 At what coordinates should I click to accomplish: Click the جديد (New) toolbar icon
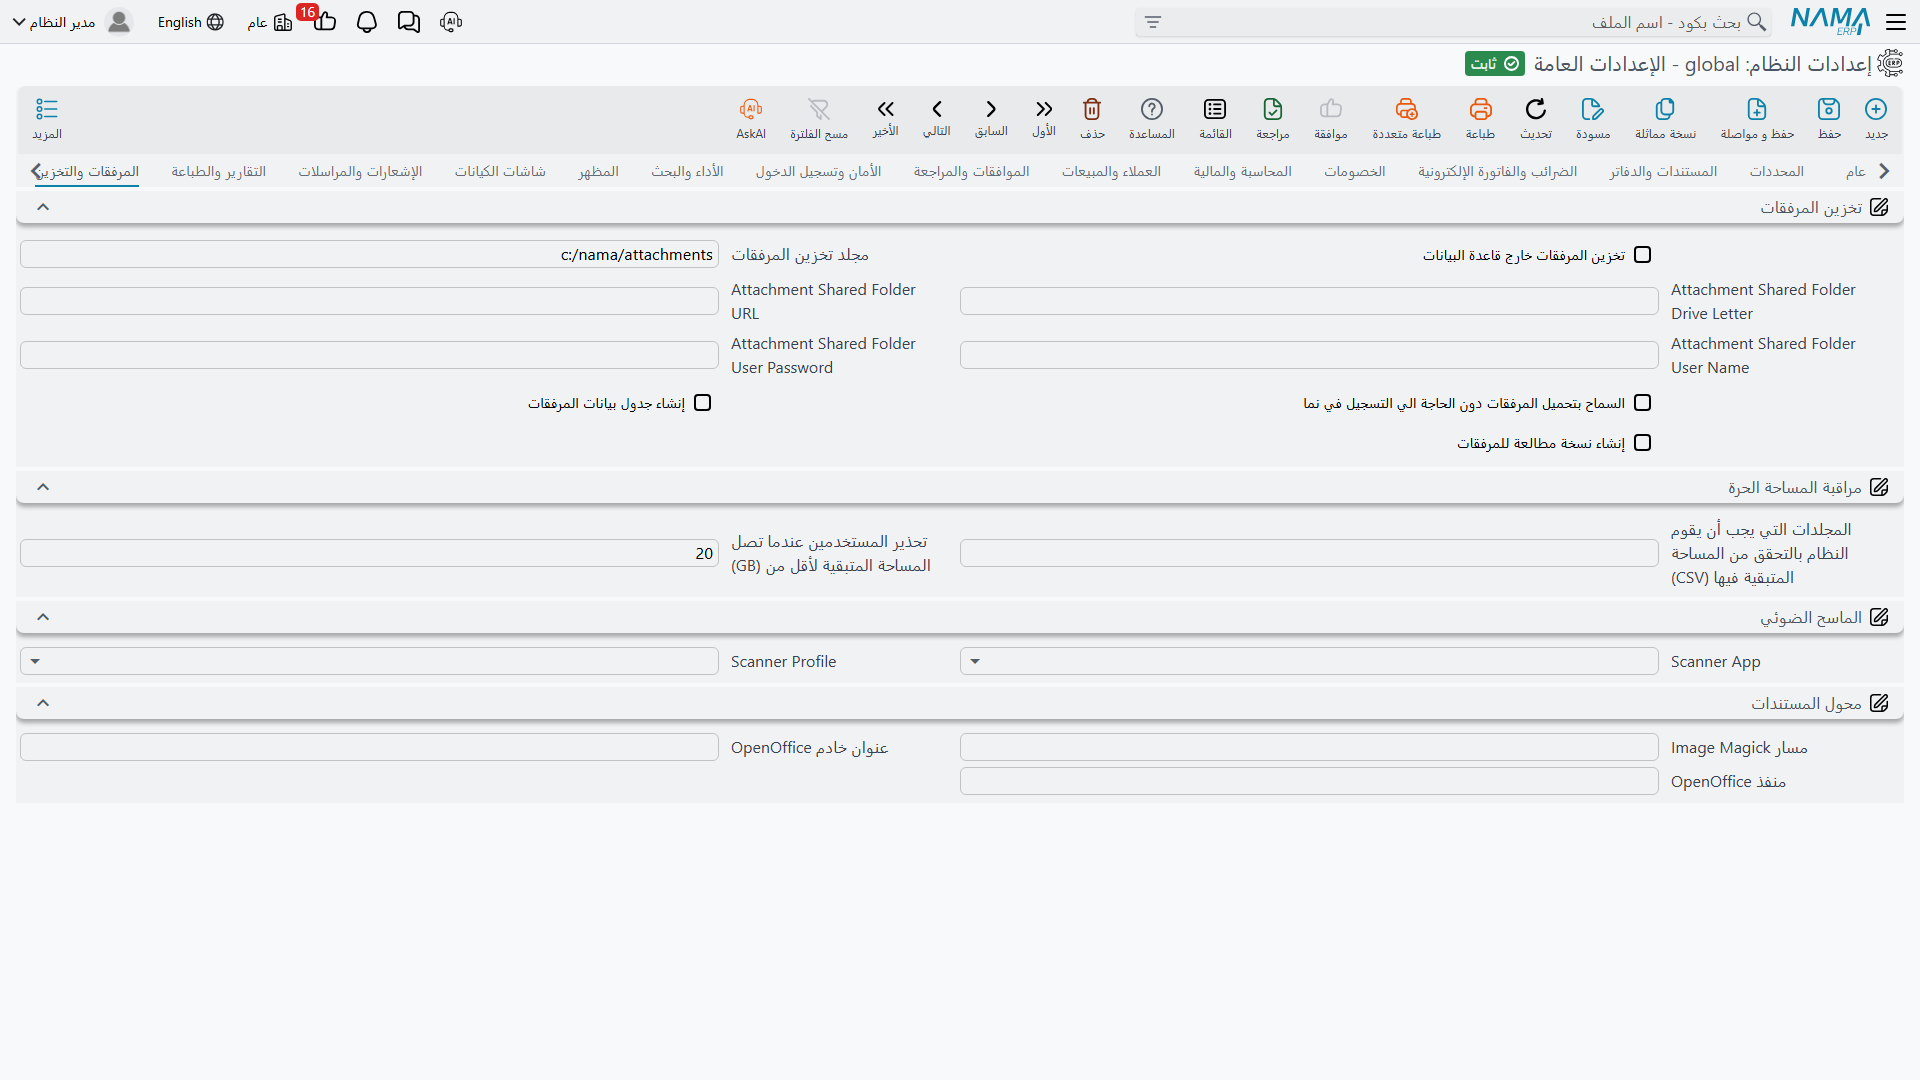(x=1876, y=109)
